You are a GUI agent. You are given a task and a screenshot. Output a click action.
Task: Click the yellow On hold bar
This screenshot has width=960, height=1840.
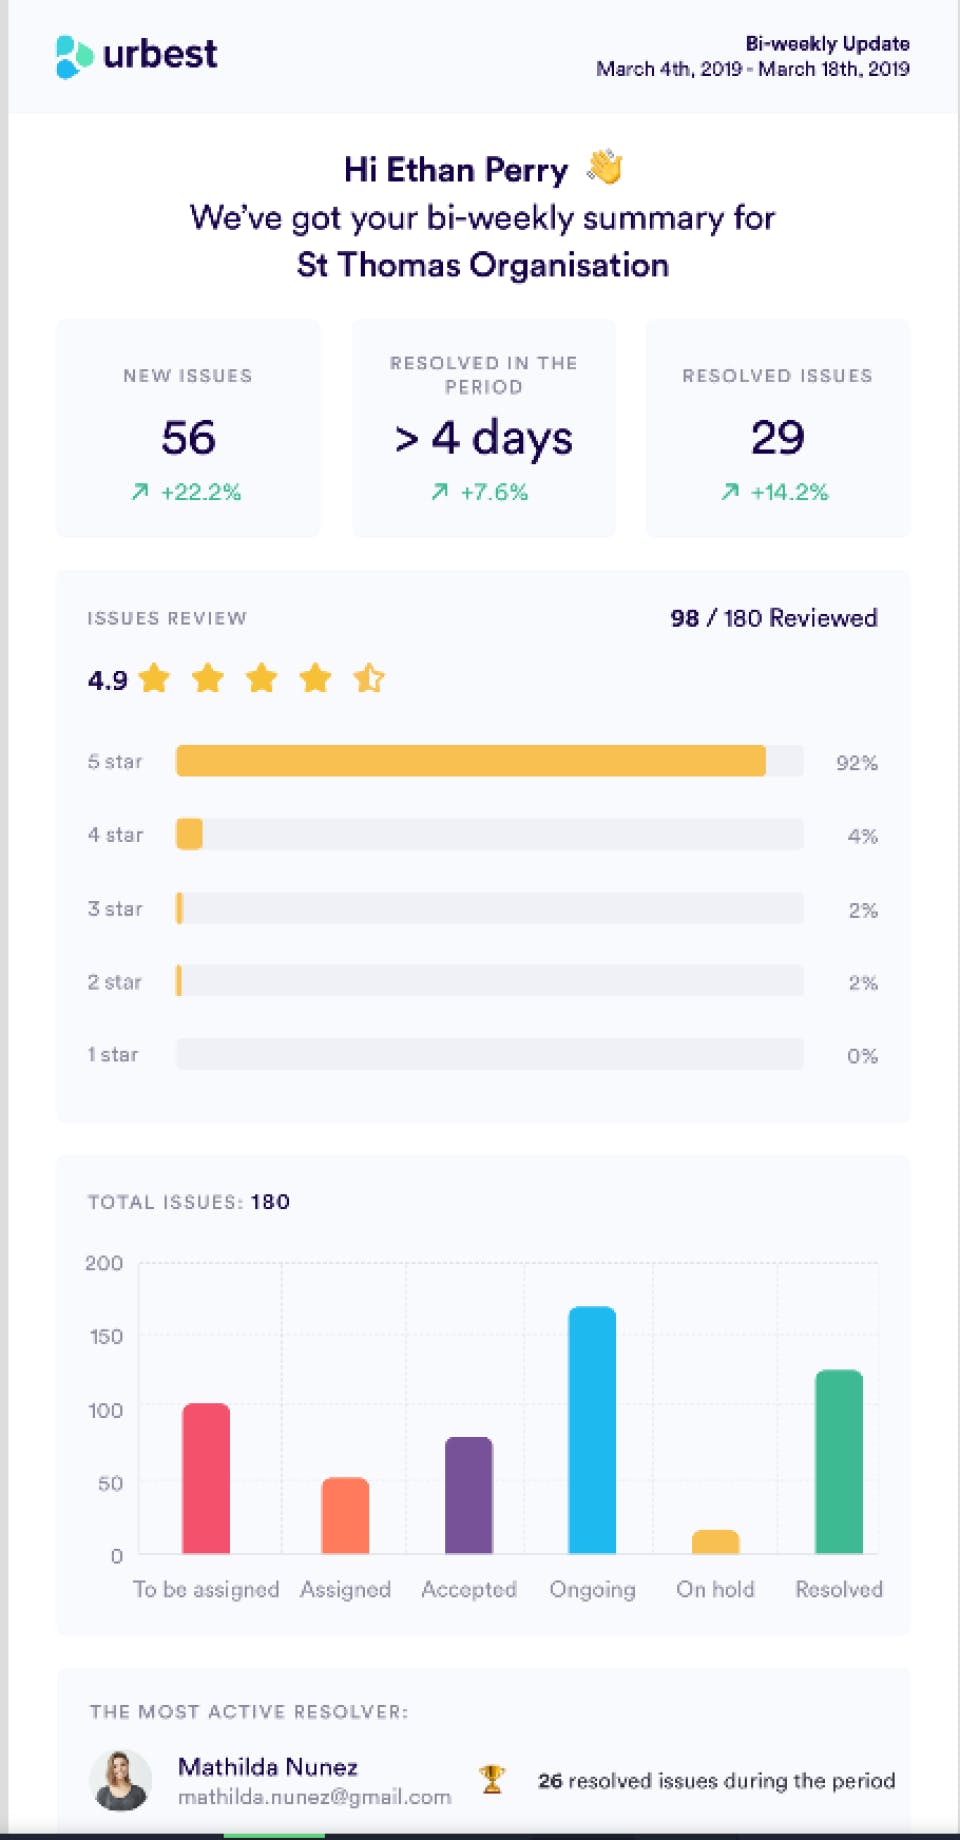coord(716,1542)
